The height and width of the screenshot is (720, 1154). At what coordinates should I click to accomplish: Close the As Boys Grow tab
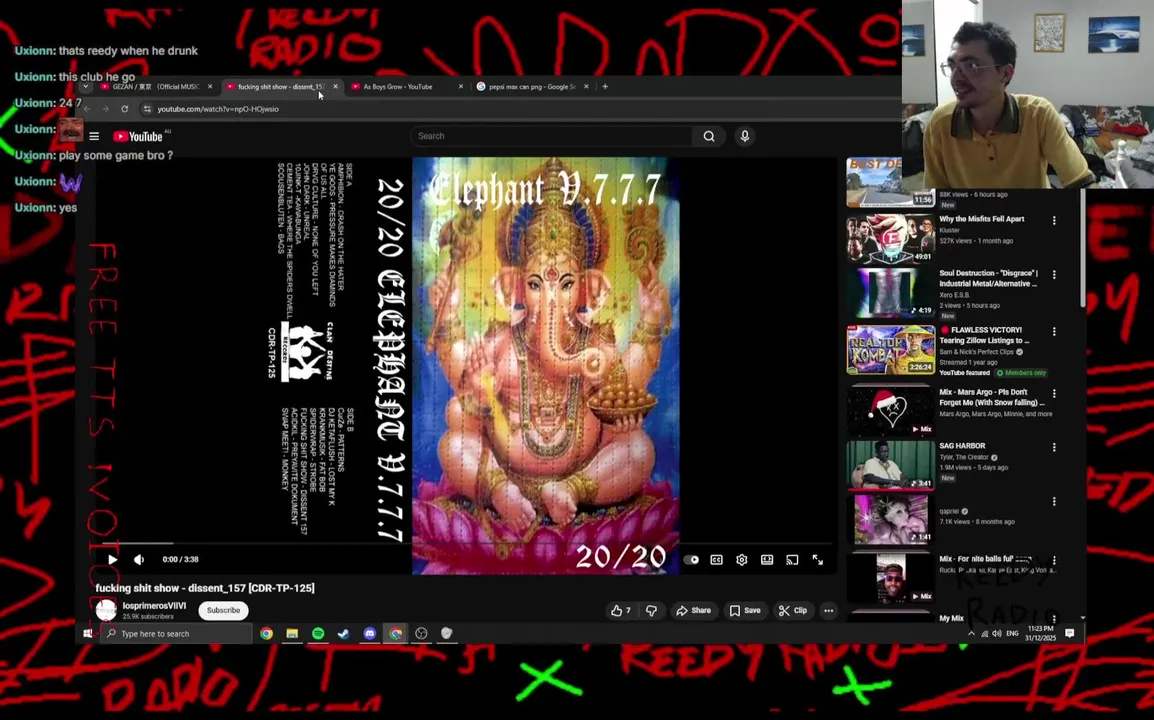coord(461,87)
